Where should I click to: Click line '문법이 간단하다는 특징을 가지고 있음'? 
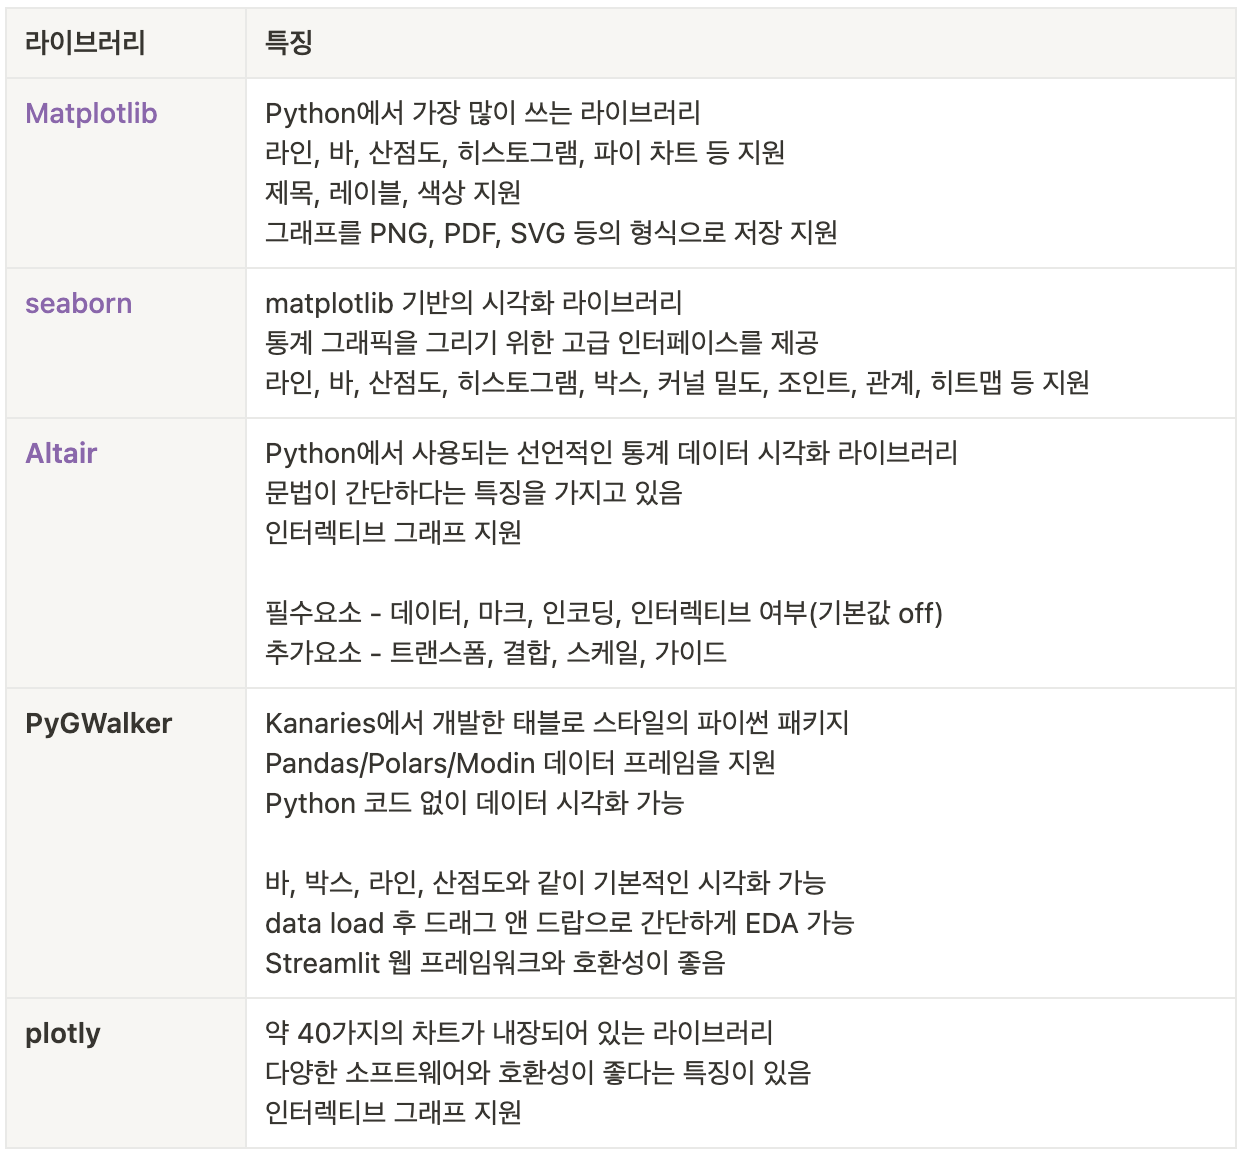click(x=474, y=493)
